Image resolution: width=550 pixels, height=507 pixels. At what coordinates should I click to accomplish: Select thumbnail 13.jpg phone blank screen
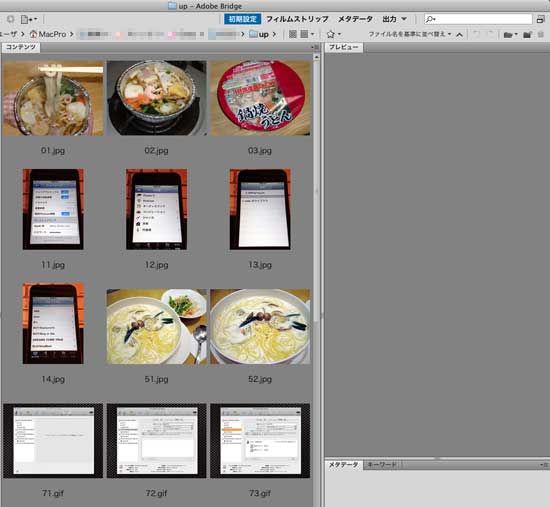[x=260, y=209]
